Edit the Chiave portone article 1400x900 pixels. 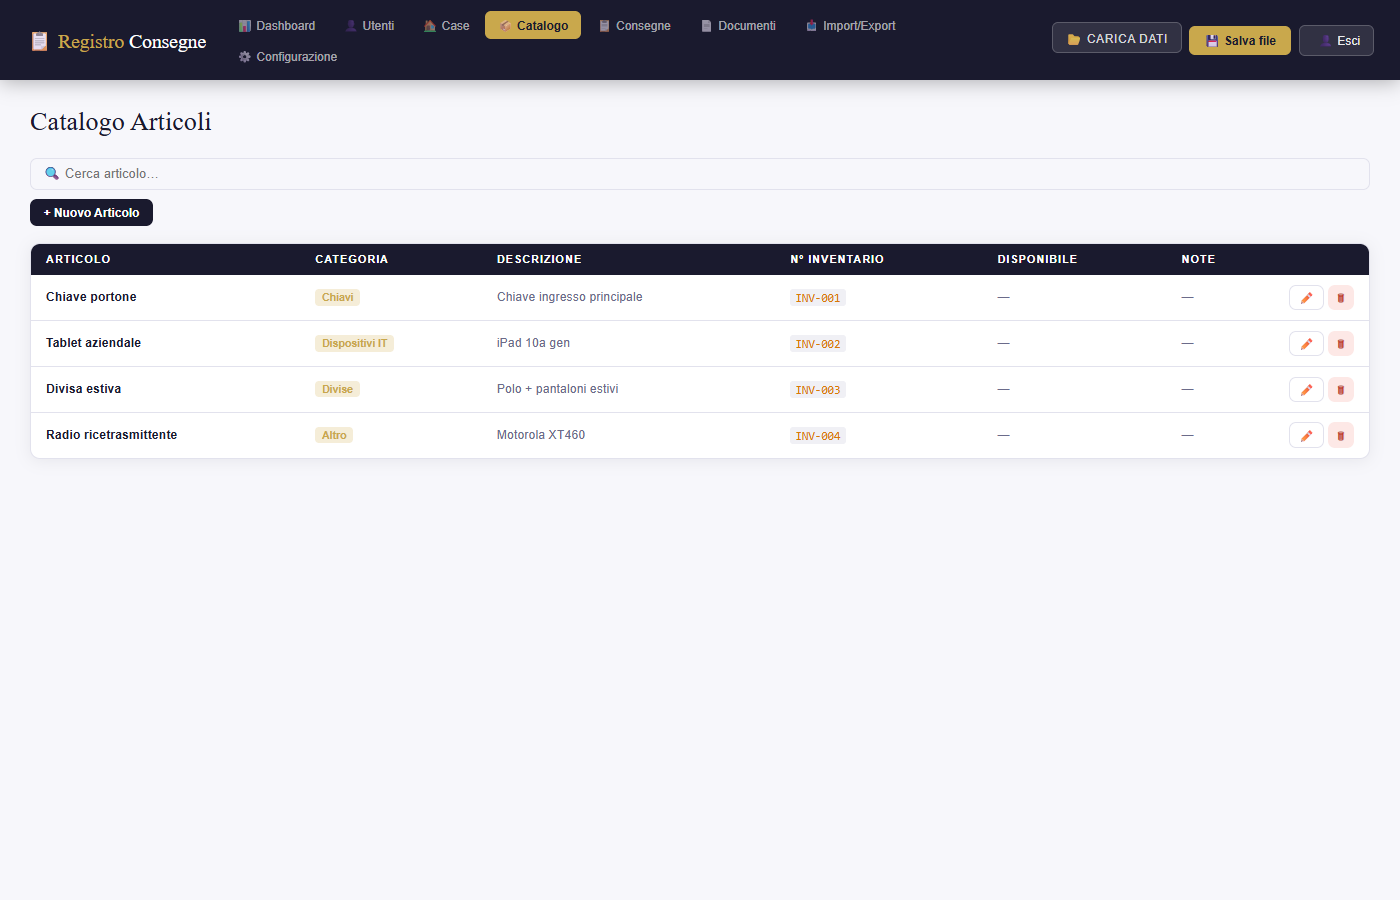point(1306,298)
